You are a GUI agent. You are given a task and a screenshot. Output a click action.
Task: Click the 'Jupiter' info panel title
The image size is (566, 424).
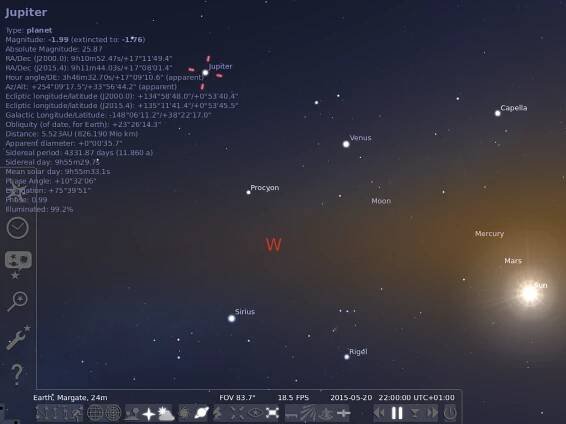pyautogui.click(x=26, y=12)
